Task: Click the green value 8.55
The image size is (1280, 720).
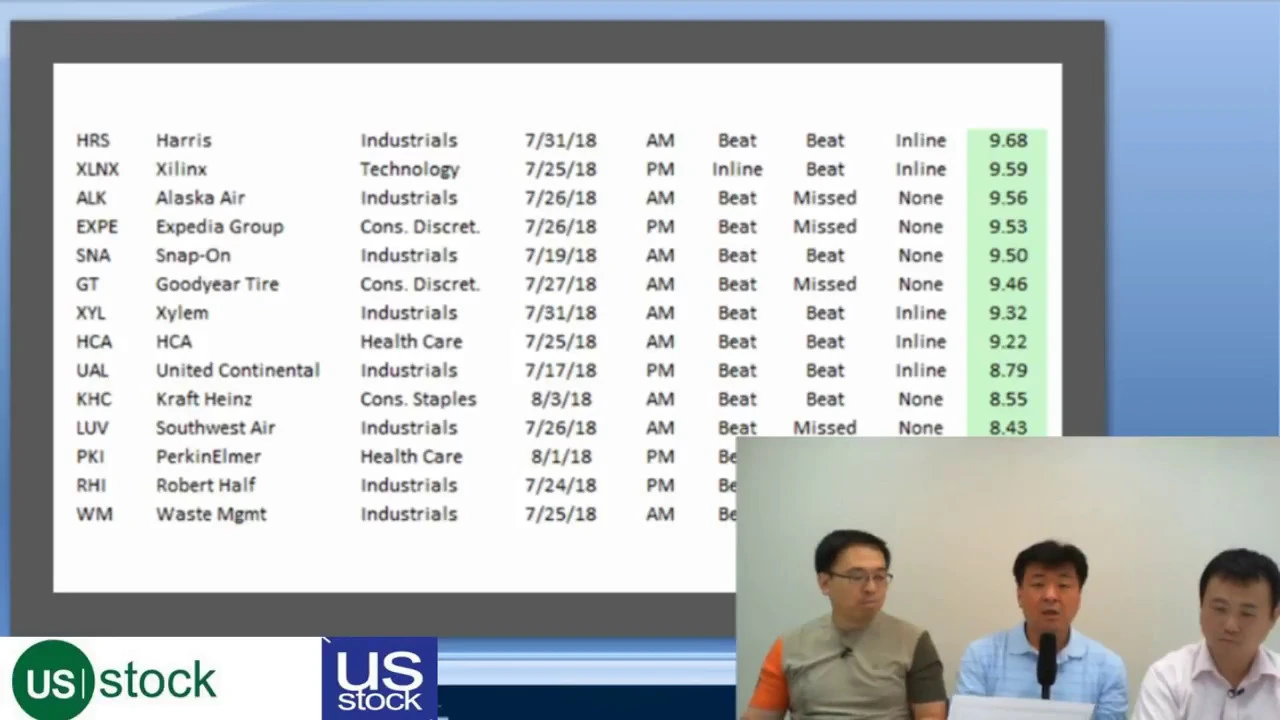Action: (x=1008, y=399)
